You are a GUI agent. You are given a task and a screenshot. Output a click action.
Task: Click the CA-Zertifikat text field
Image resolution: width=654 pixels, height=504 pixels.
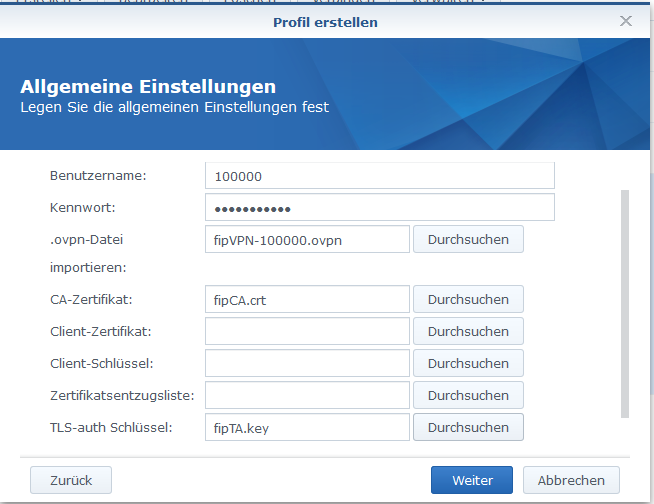[x=307, y=299]
